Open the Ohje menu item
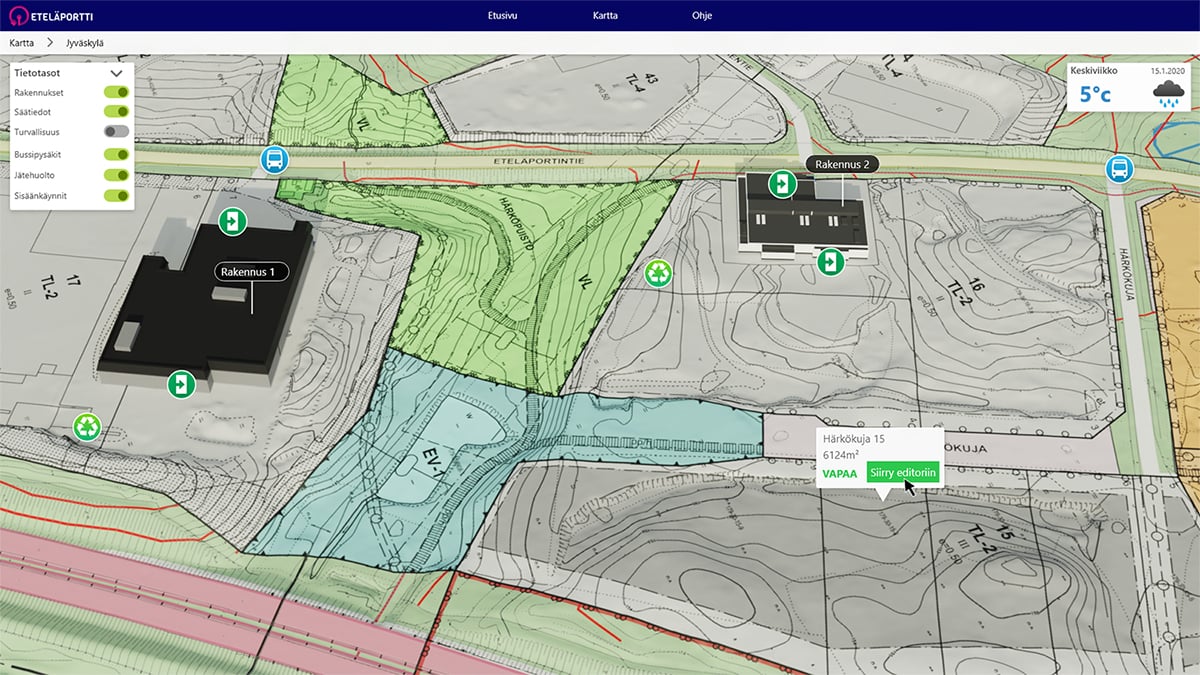The width and height of the screenshot is (1200, 675). [x=702, y=16]
